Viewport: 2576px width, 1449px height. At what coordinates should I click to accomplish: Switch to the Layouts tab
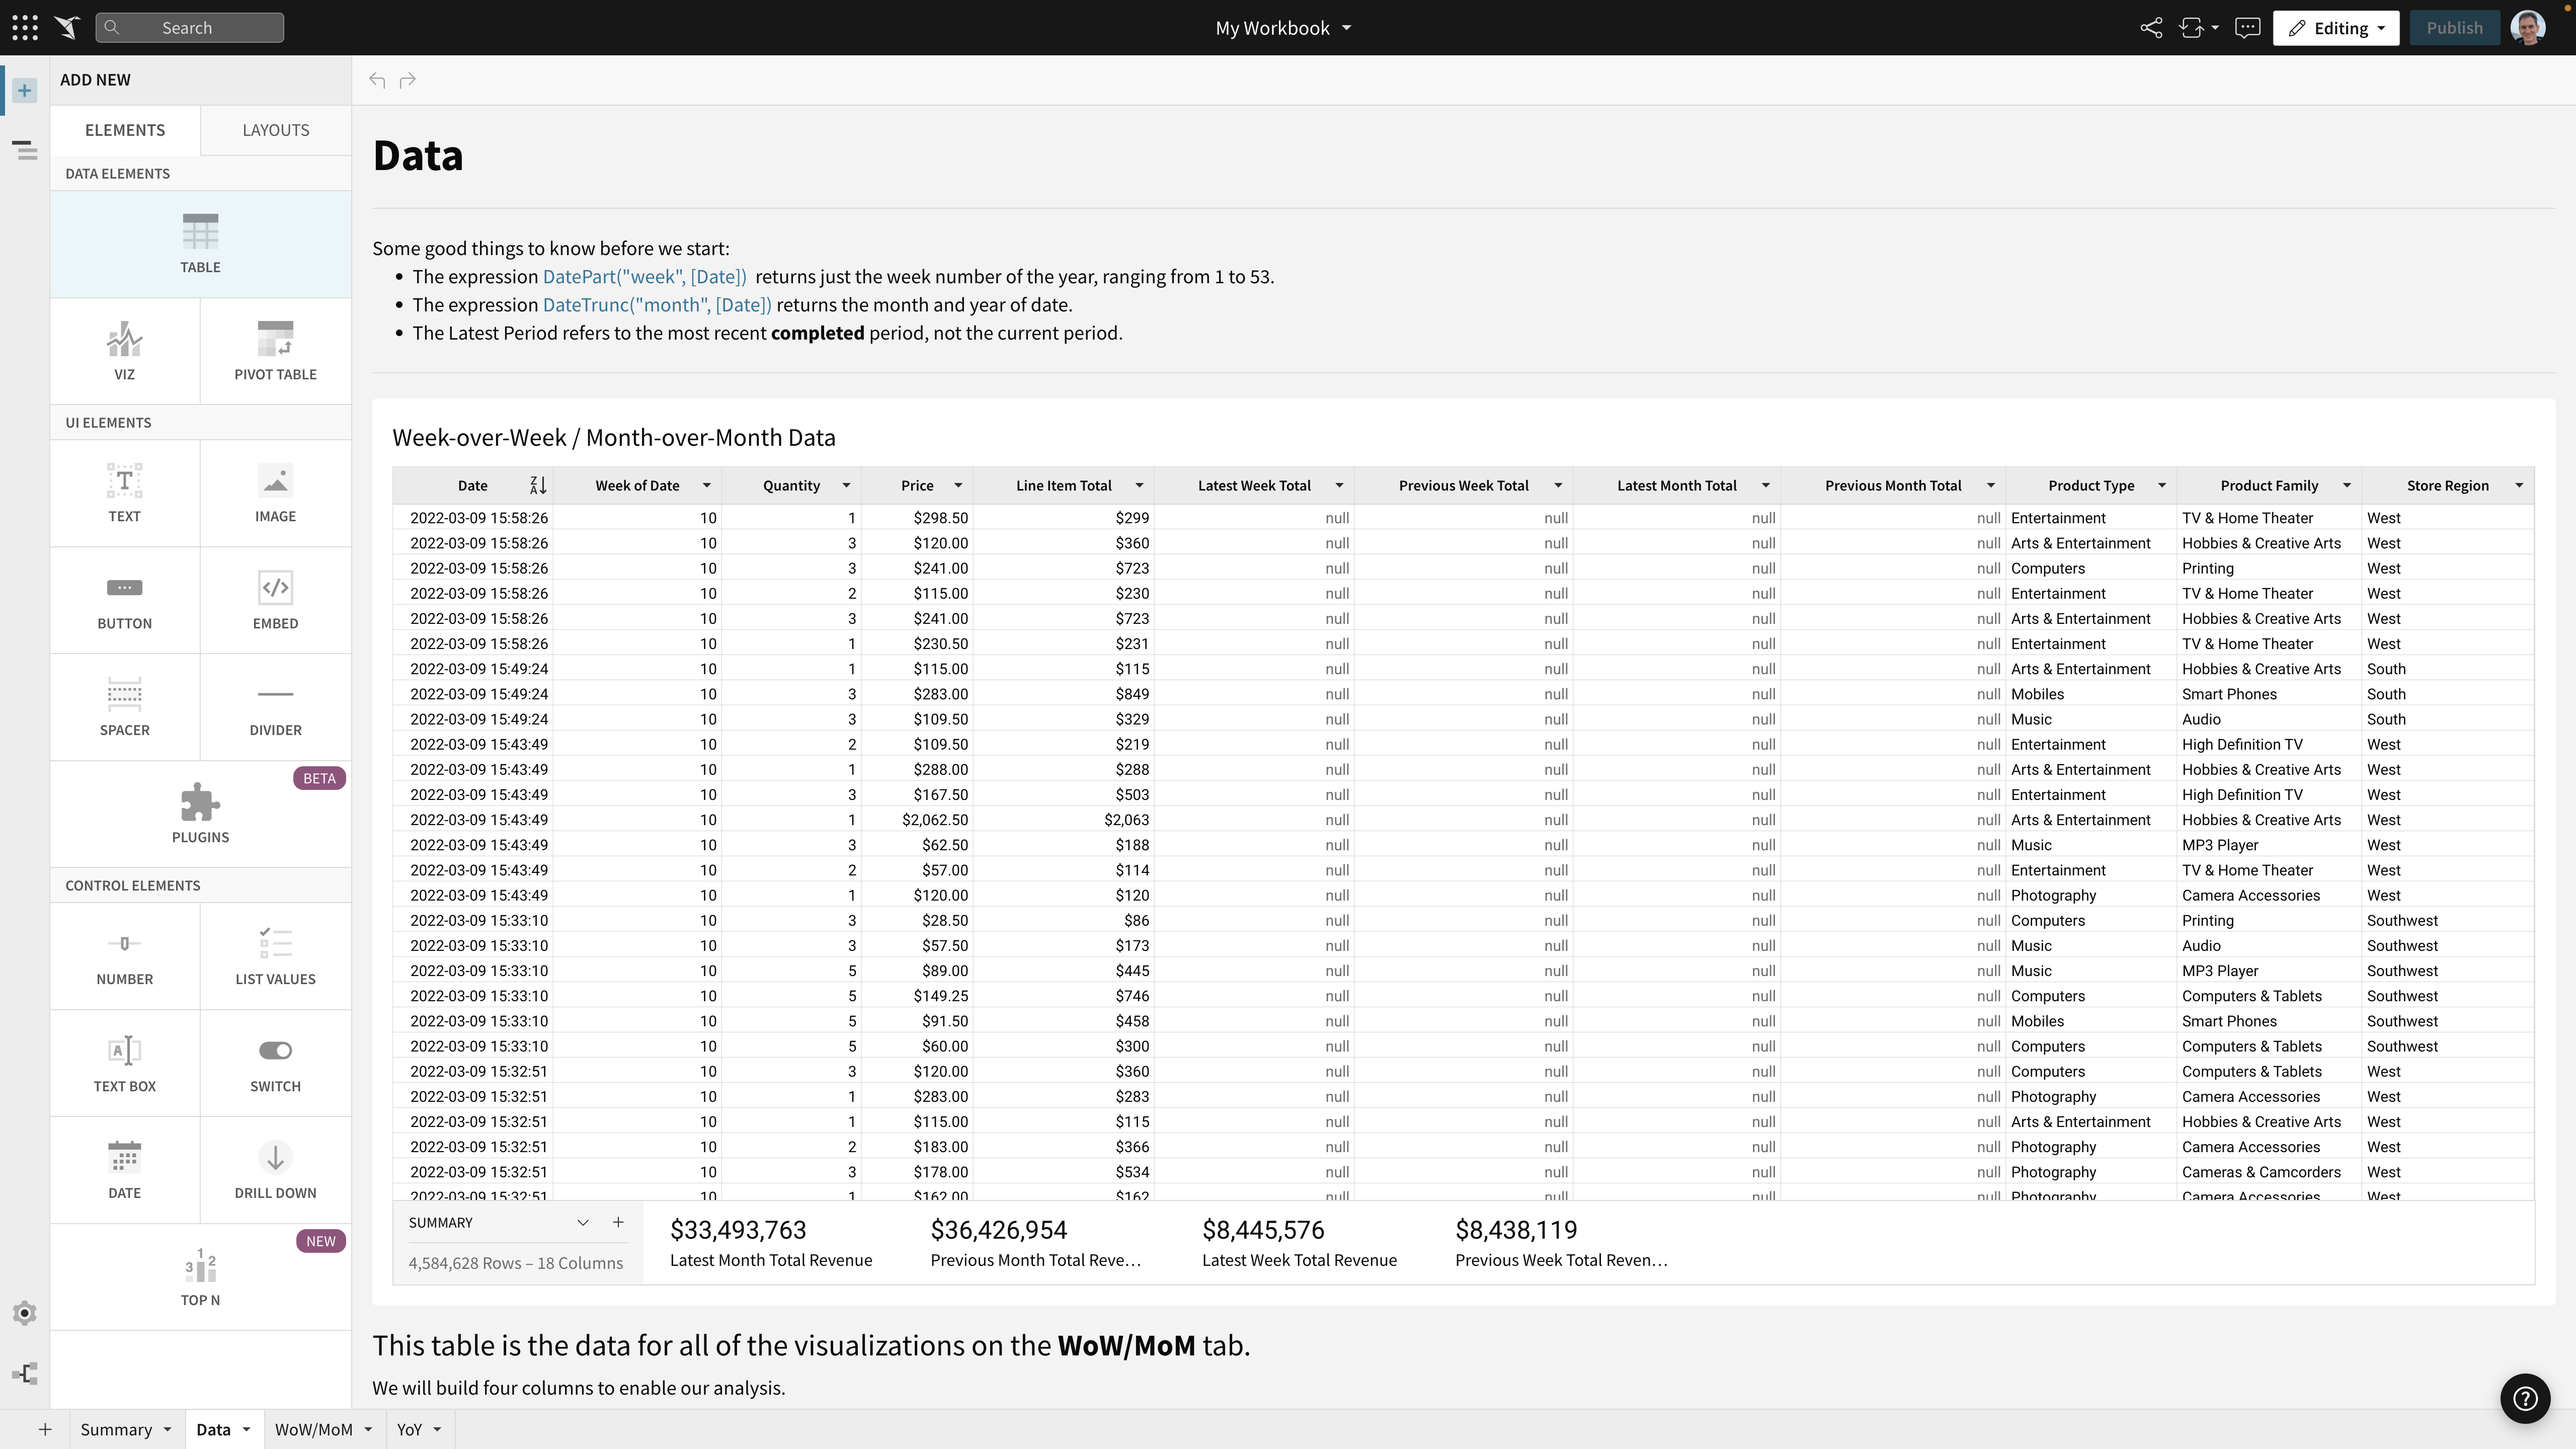275,129
